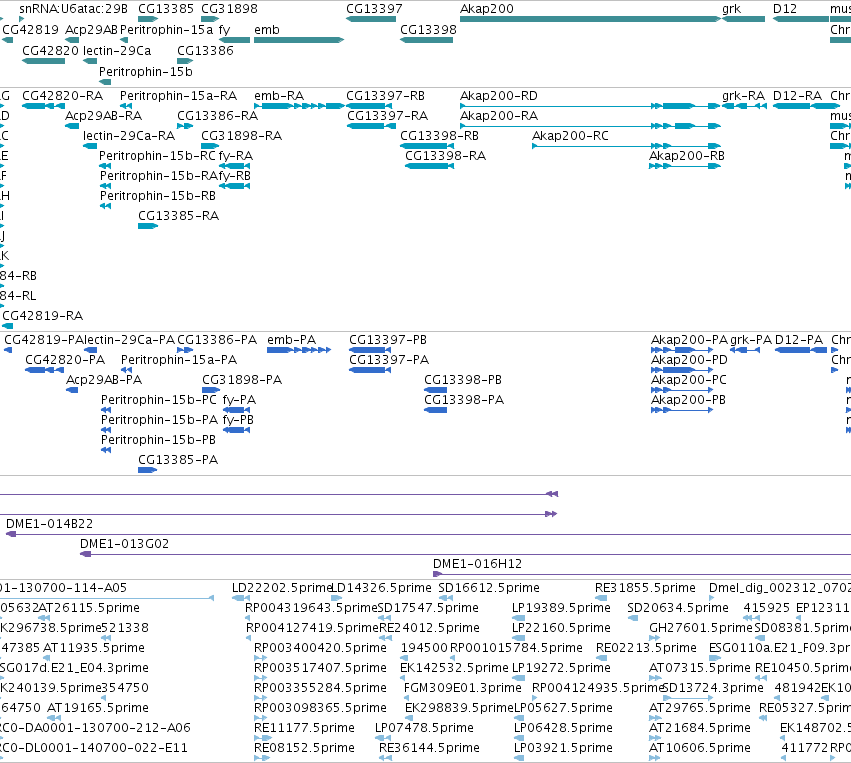Viewport: 851px width, 763px height.
Task: Click the CG13398 gene feature
Action: coord(427,40)
